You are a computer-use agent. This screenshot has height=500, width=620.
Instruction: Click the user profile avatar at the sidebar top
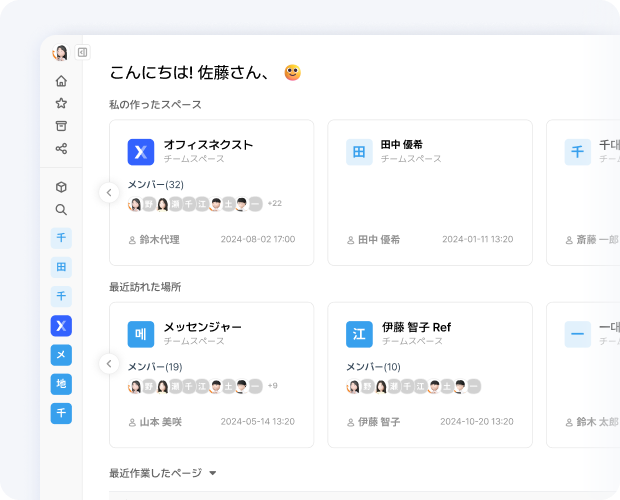(60, 53)
